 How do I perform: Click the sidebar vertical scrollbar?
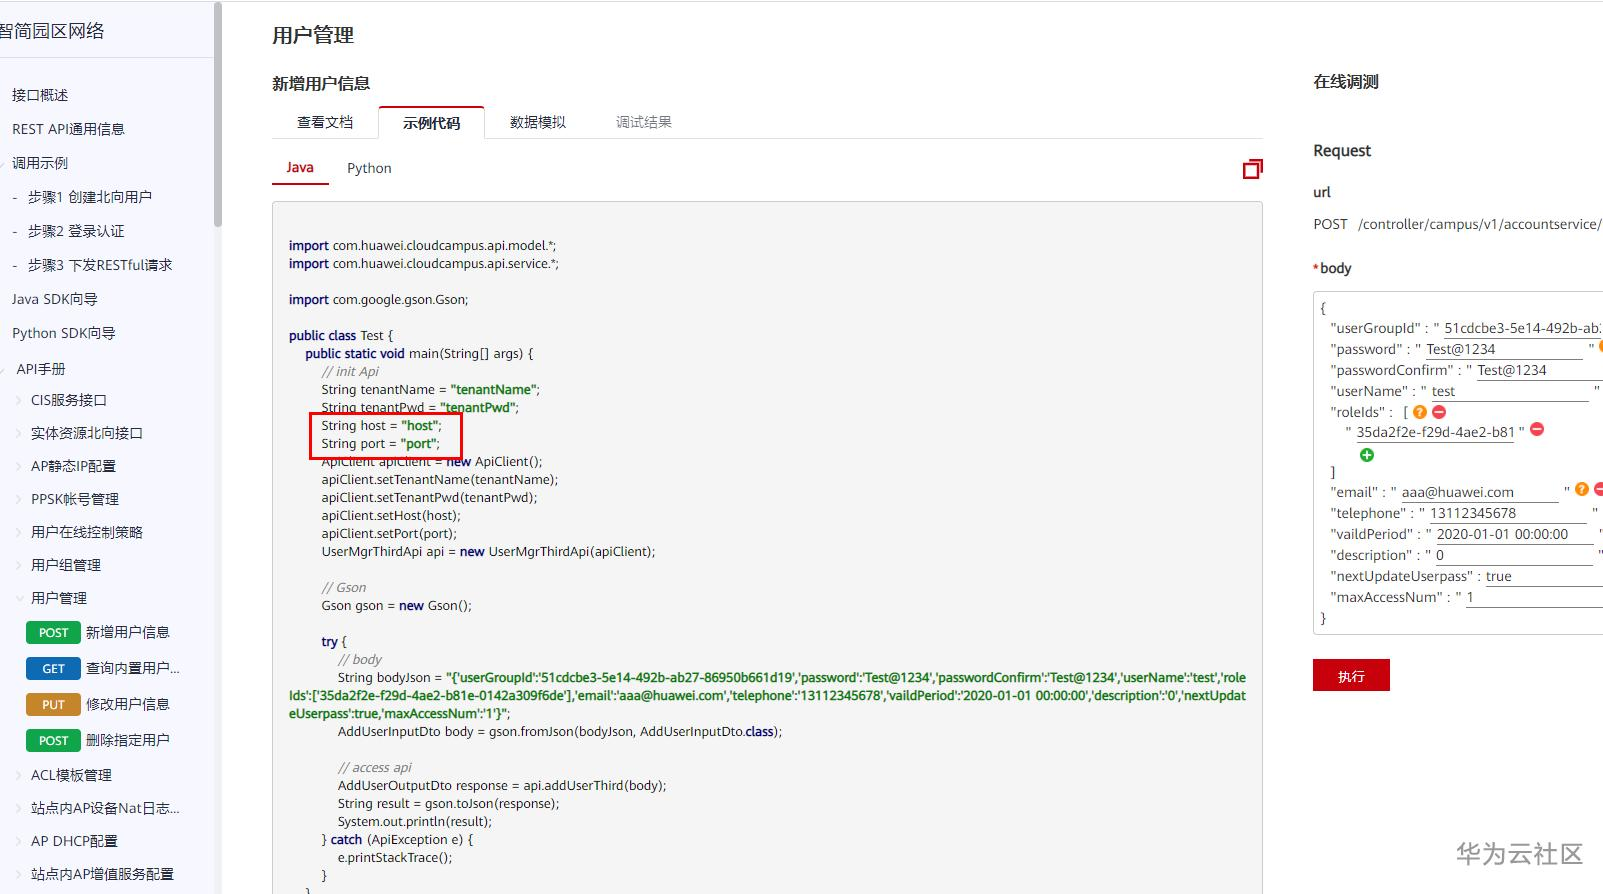pyautogui.click(x=218, y=114)
